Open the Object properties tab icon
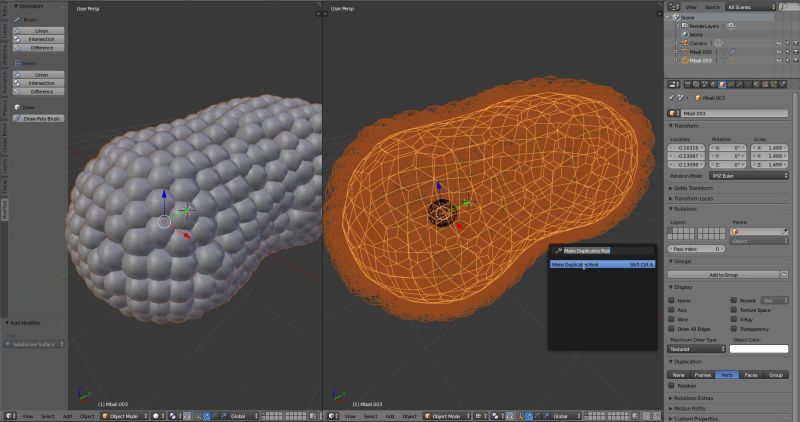The width and height of the screenshot is (800, 422). click(x=722, y=84)
